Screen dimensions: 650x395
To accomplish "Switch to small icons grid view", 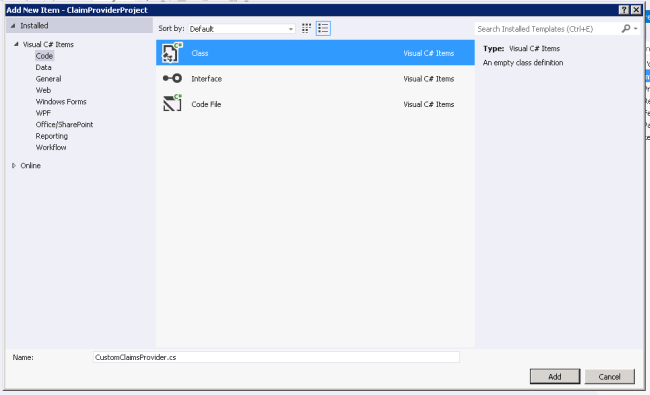I will tap(306, 28).
